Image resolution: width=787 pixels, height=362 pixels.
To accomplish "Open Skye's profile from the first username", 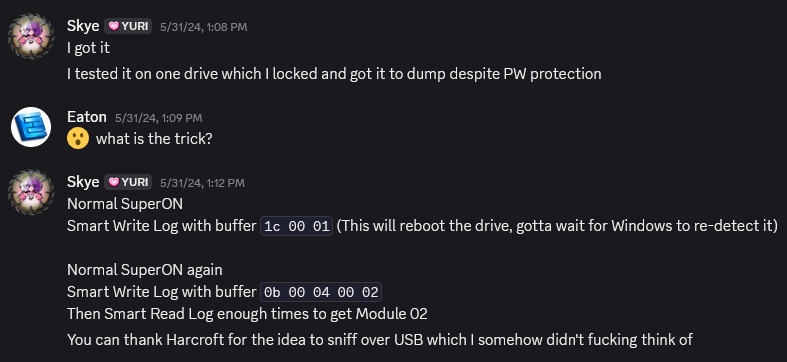I will click(83, 26).
